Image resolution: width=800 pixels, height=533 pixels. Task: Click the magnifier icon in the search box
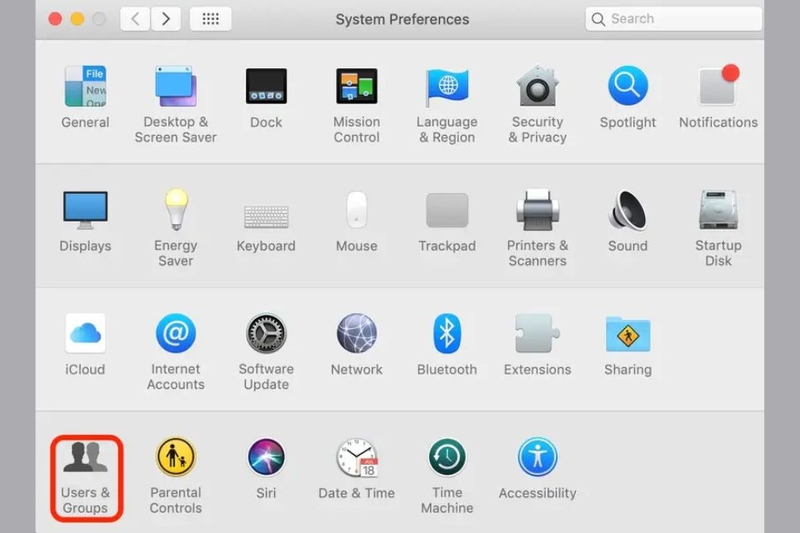(598, 19)
